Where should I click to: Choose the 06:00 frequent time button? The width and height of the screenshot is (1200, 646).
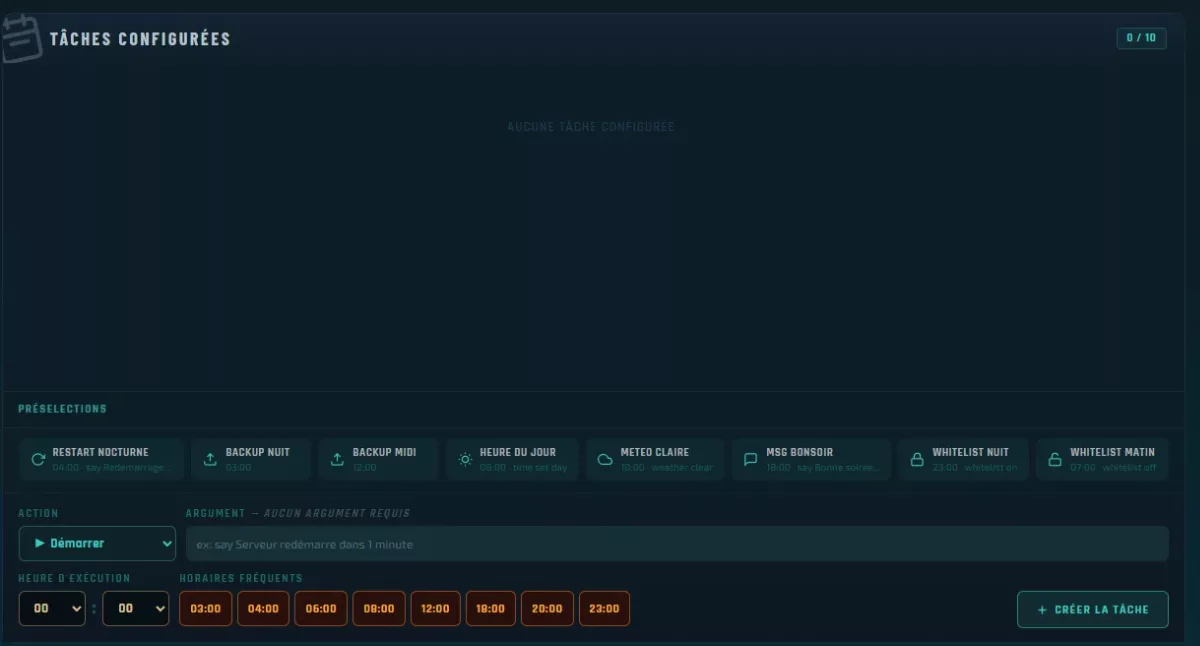coord(321,608)
